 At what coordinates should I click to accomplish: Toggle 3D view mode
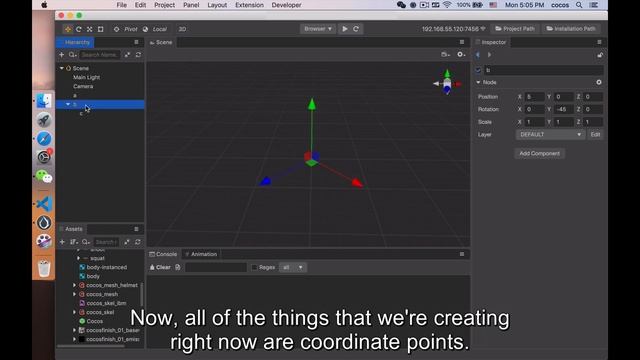click(182, 29)
